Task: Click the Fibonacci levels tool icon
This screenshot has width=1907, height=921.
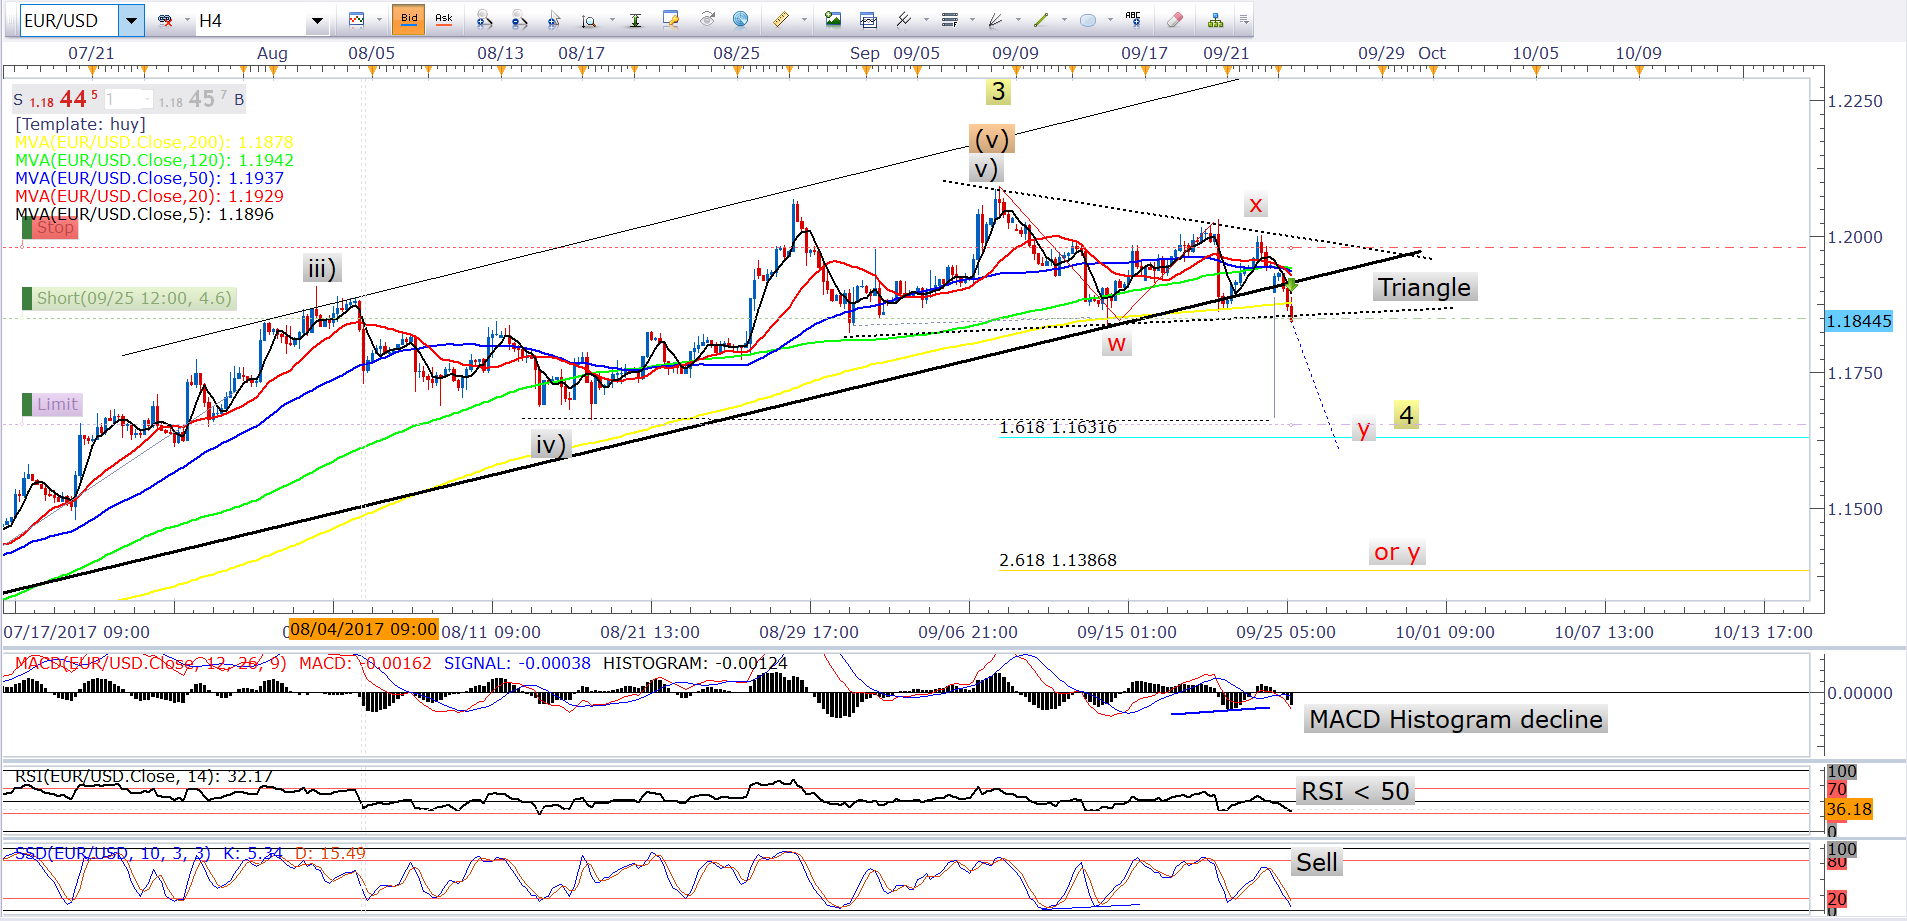Action: (949, 20)
